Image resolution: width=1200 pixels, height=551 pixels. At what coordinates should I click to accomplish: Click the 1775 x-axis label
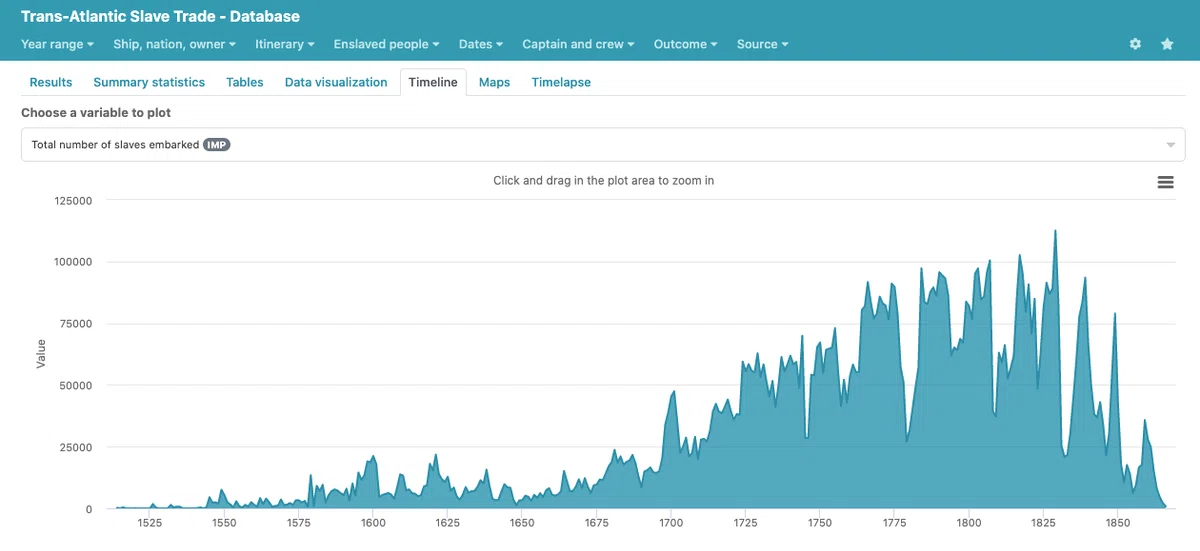click(x=894, y=523)
